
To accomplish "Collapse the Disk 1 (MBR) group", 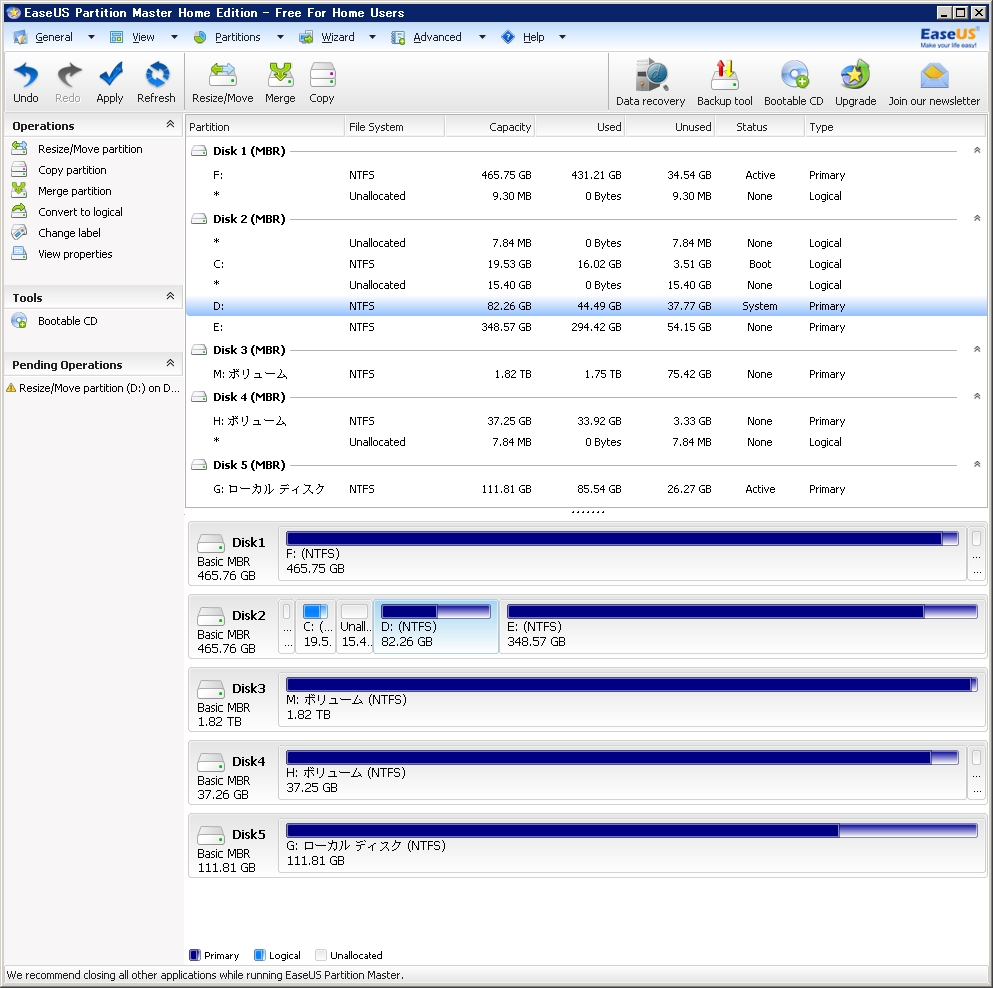I will [976, 151].
